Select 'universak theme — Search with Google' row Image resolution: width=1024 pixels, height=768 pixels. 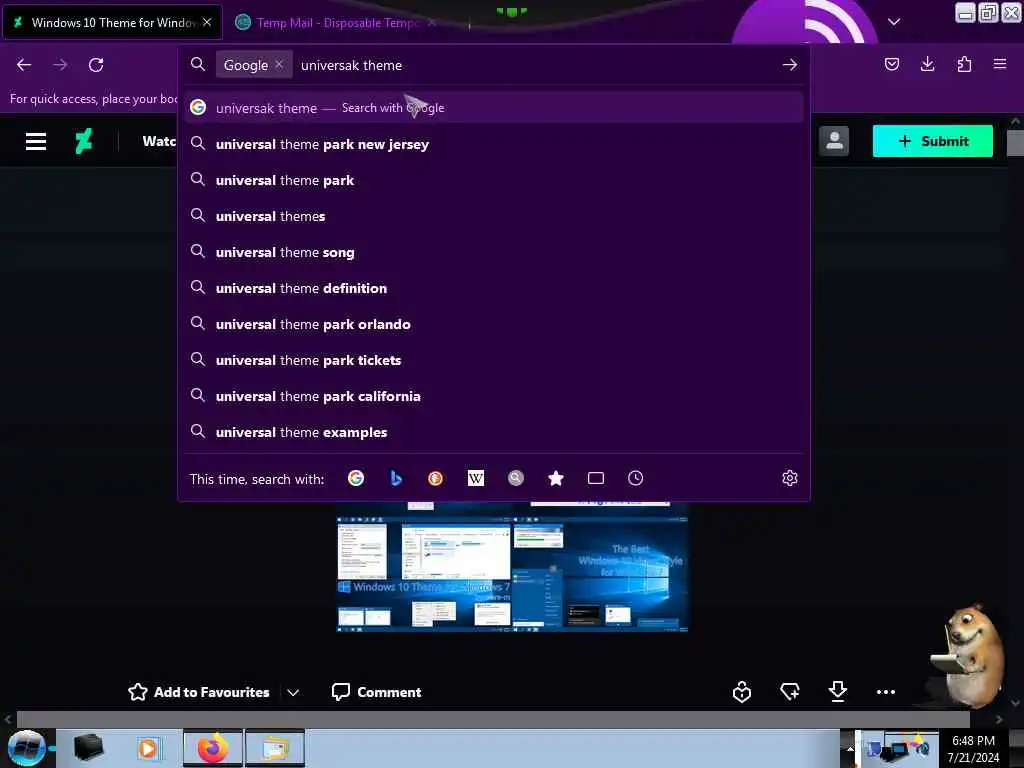[x=493, y=108]
